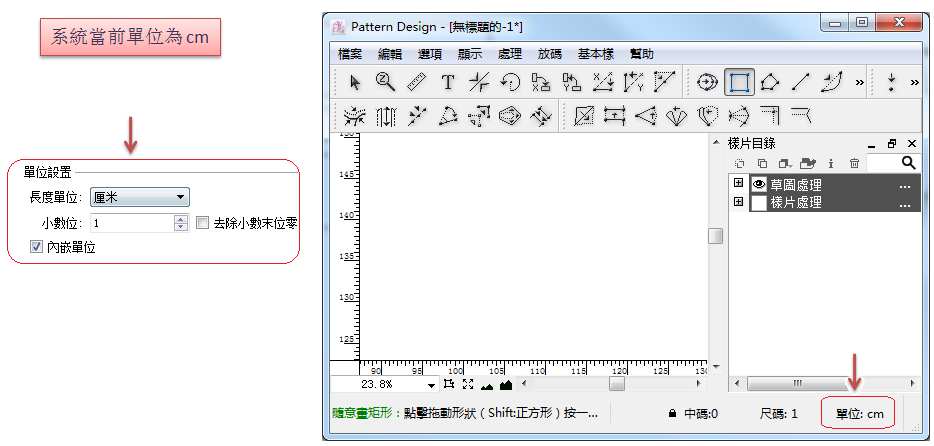
Task: Click trash icon in 樣片目錄 panel
Action: 854,162
